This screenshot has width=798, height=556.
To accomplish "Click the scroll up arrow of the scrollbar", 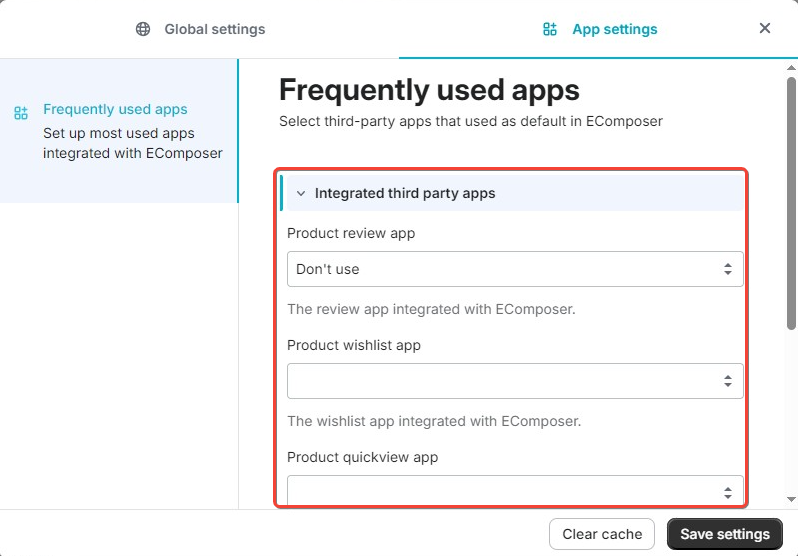I will [x=791, y=68].
